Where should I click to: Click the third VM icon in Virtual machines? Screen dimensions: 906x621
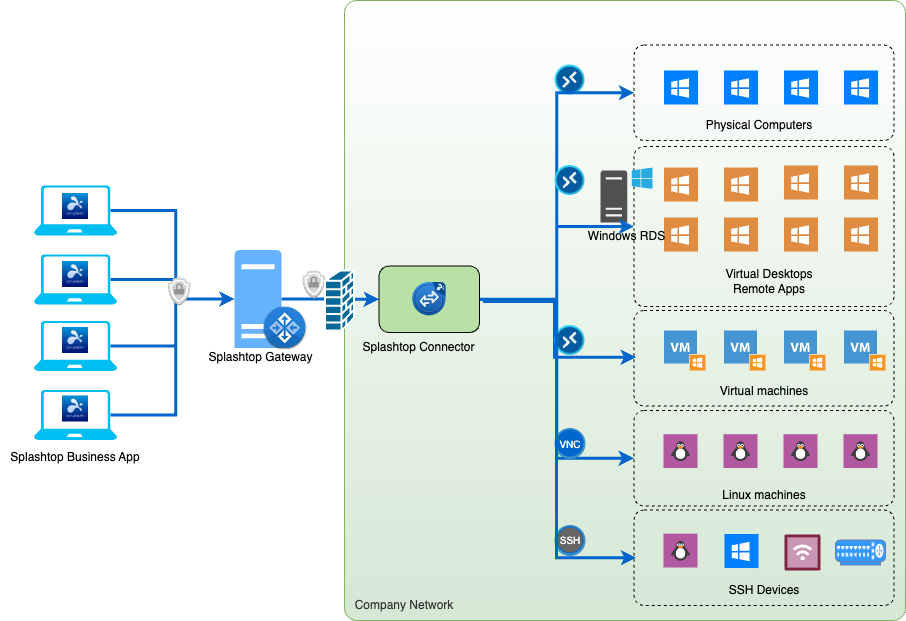point(804,350)
